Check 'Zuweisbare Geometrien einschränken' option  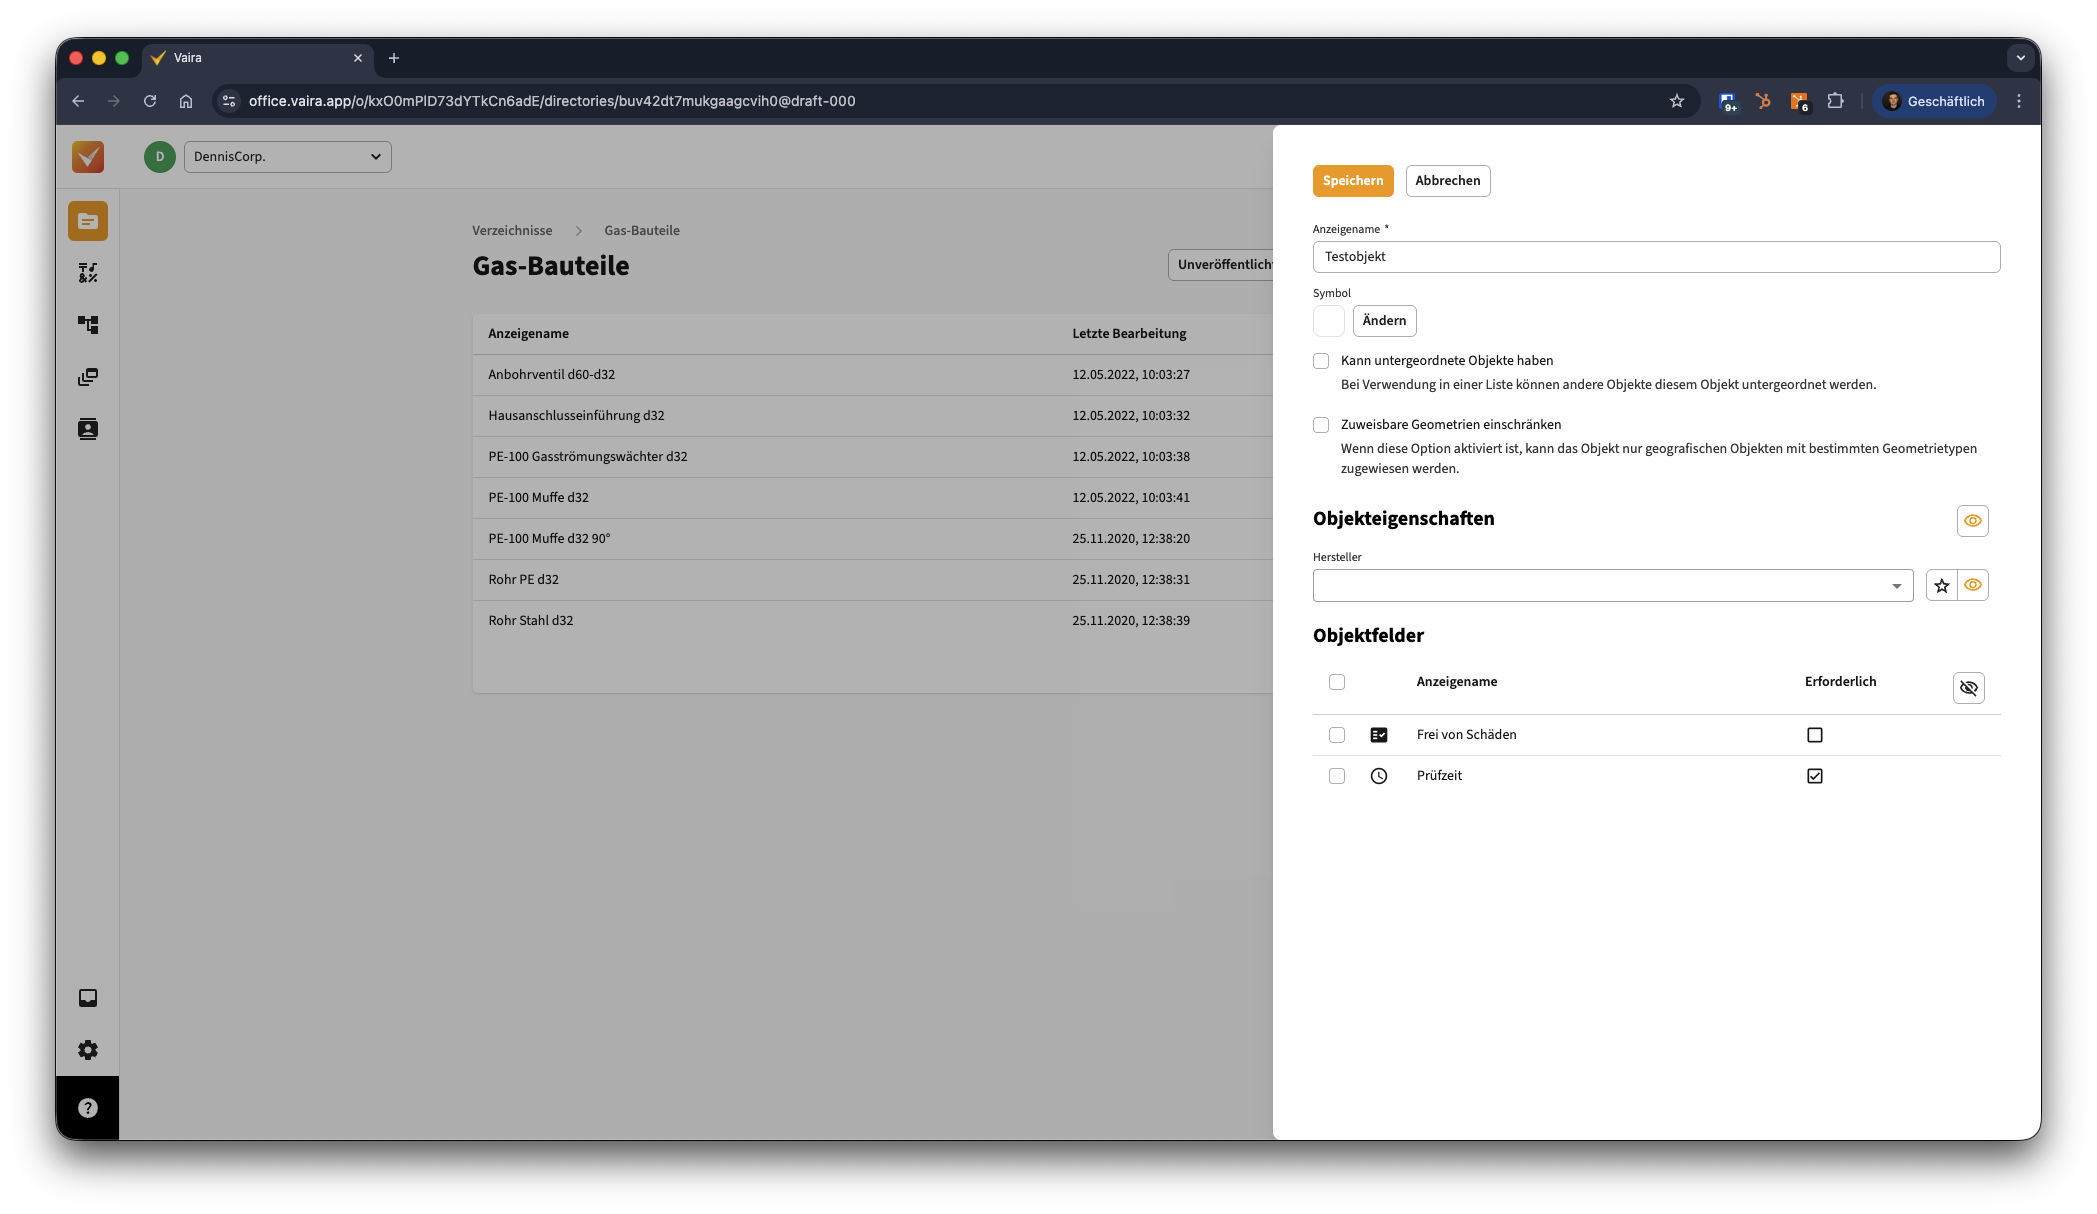tap(1321, 425)
